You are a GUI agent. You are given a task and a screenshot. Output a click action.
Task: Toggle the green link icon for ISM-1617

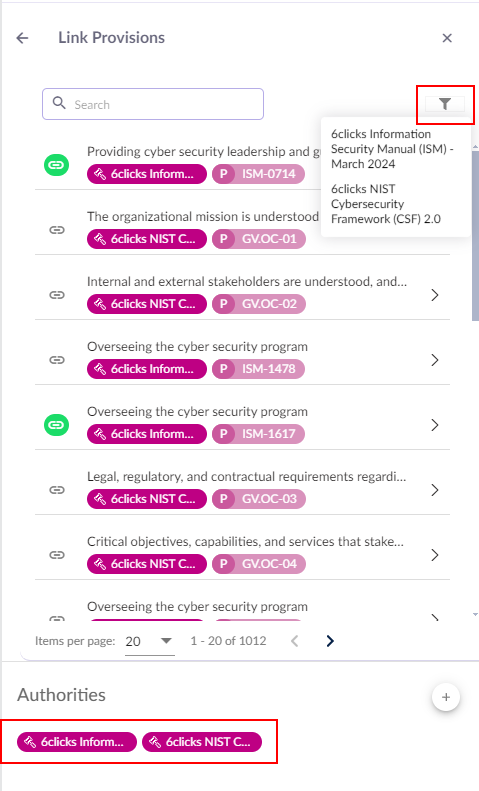tap(56, 425)
